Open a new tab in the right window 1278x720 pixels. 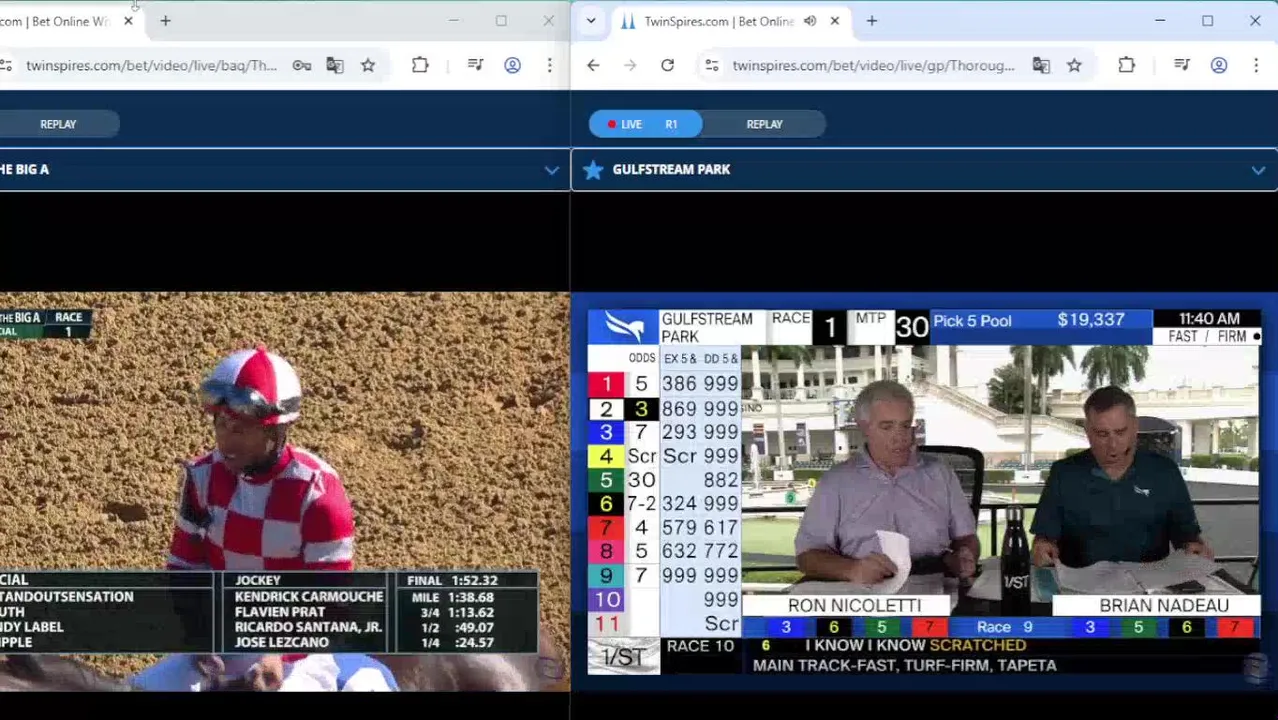click(872, 21)
